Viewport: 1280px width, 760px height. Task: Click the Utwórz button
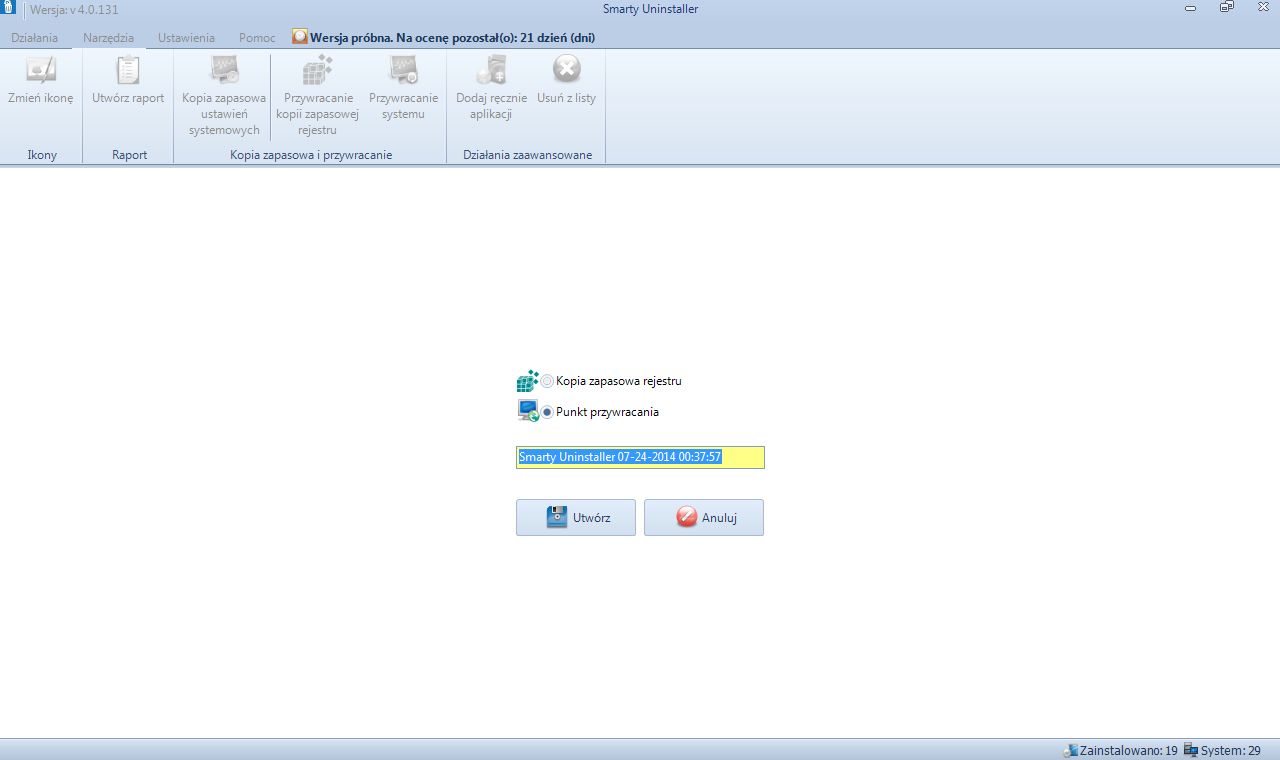coord(576,518)
